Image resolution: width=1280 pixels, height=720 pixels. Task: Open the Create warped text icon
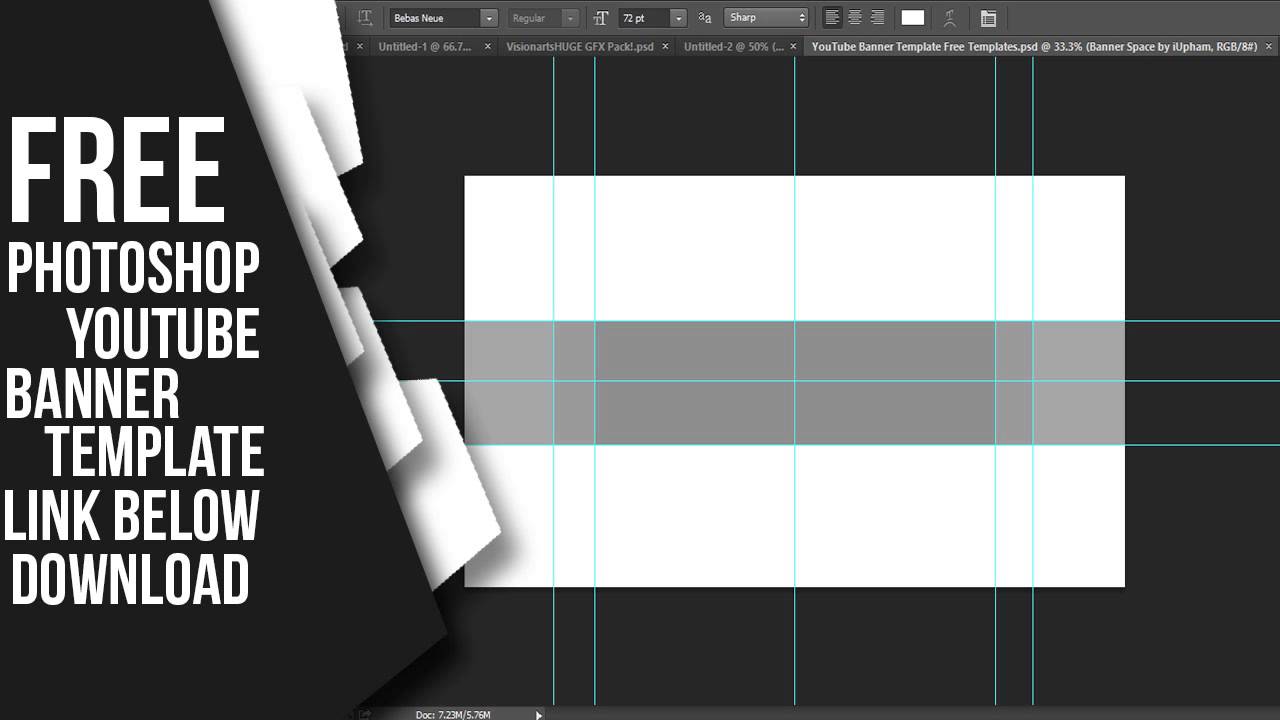click(x=950, y=18)
